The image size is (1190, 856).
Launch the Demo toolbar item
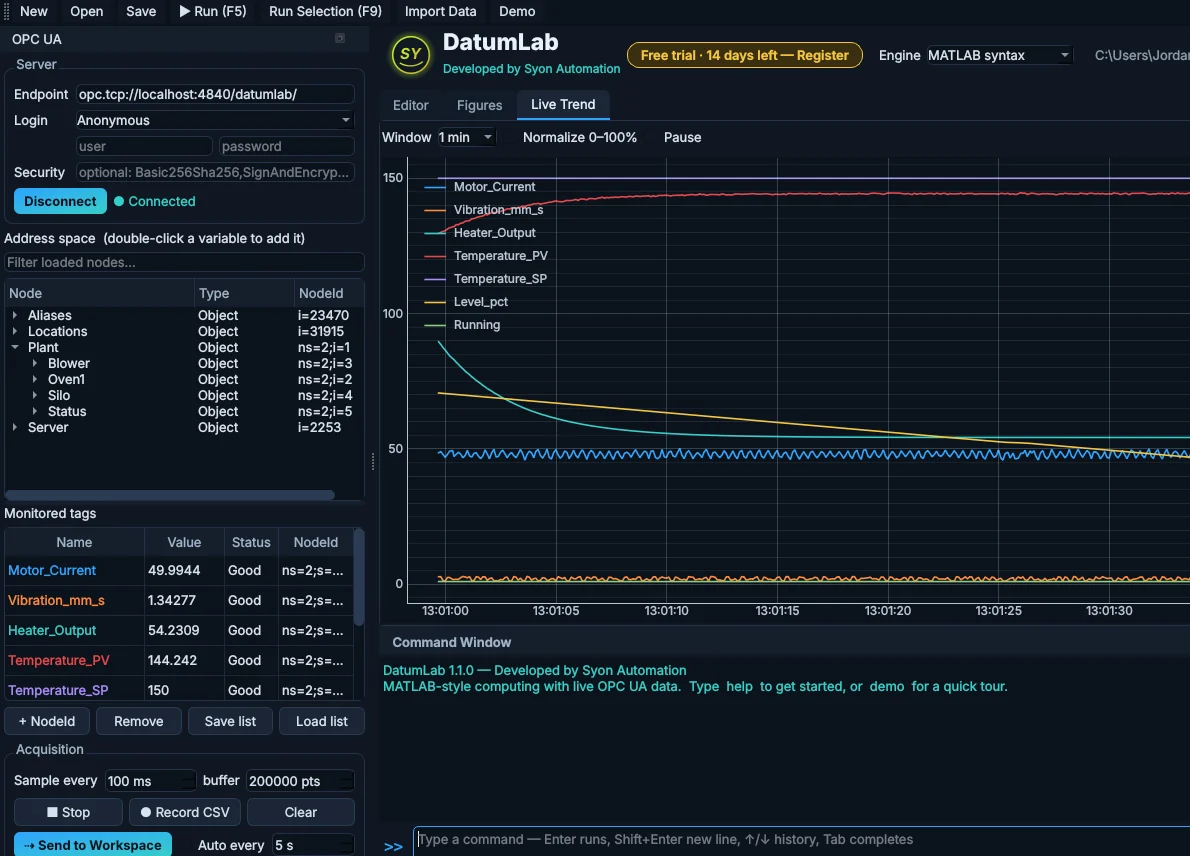[x=517, y=11]
